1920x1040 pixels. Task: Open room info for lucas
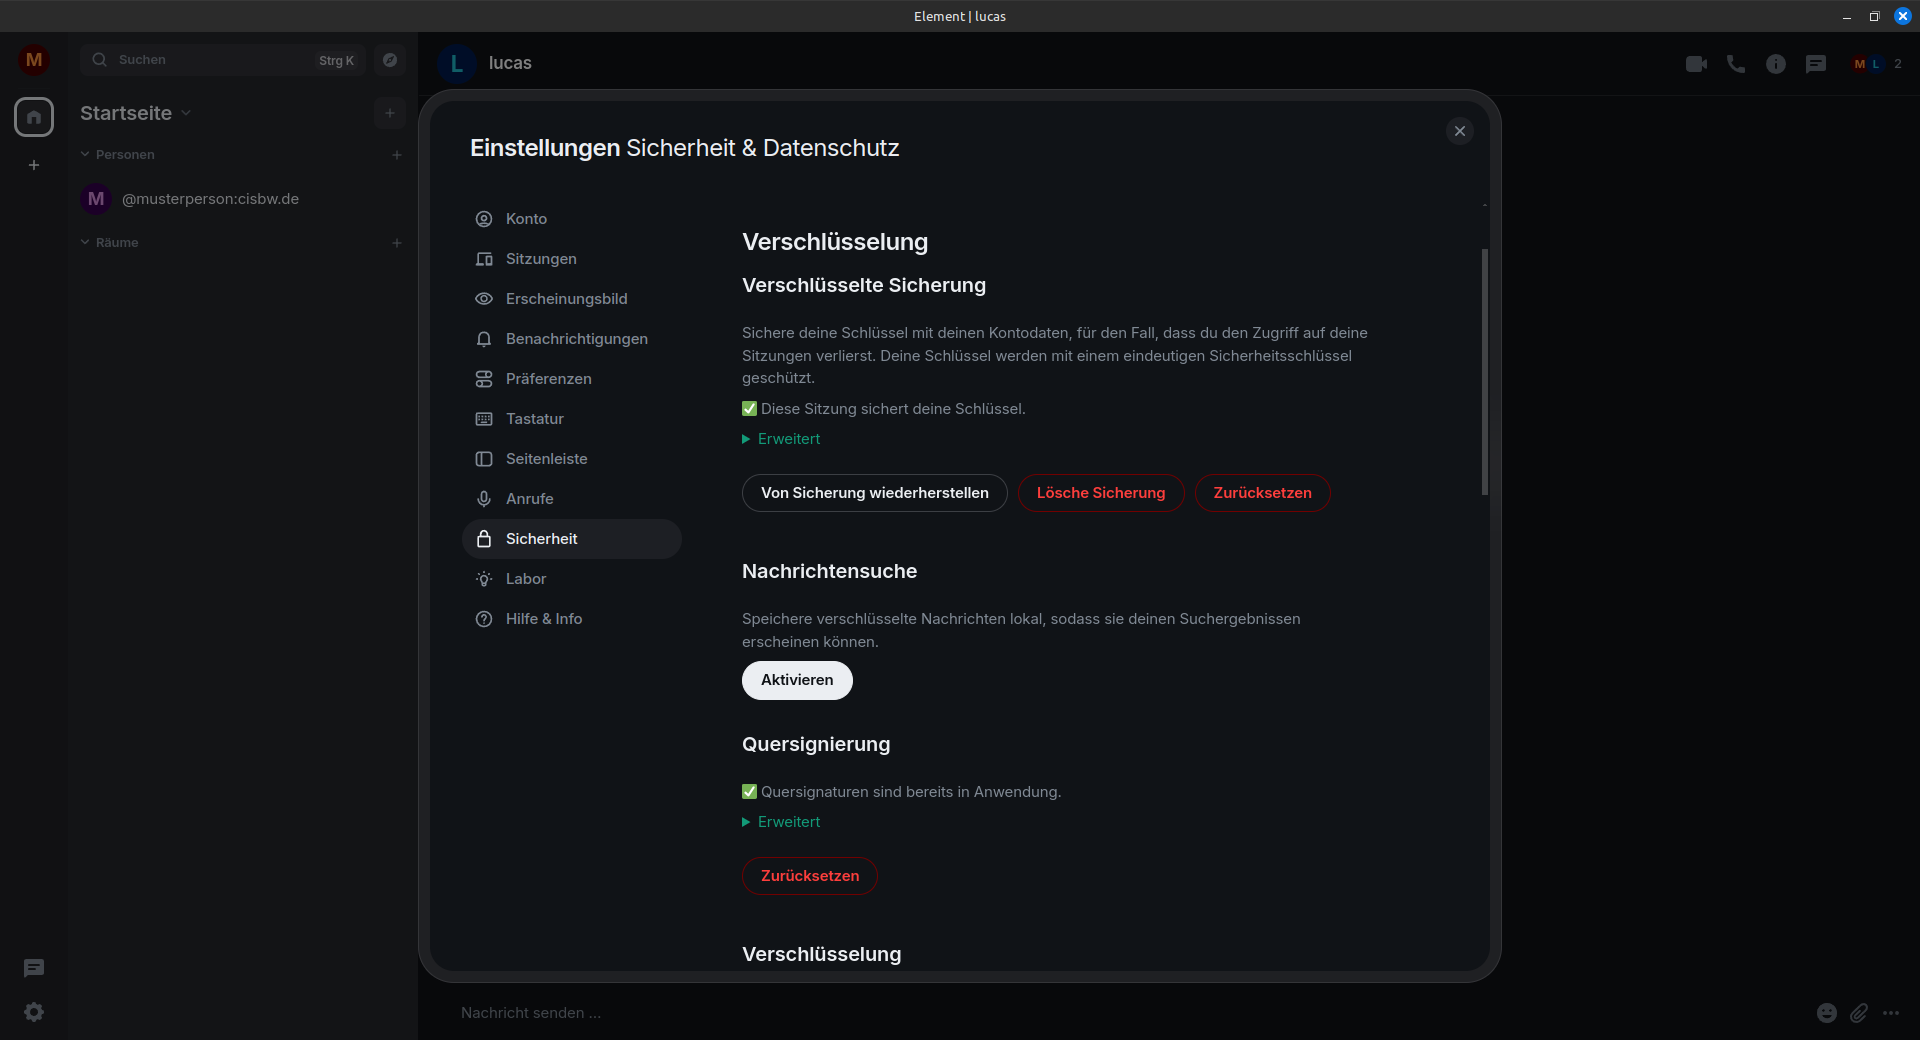pos(1776,63)
